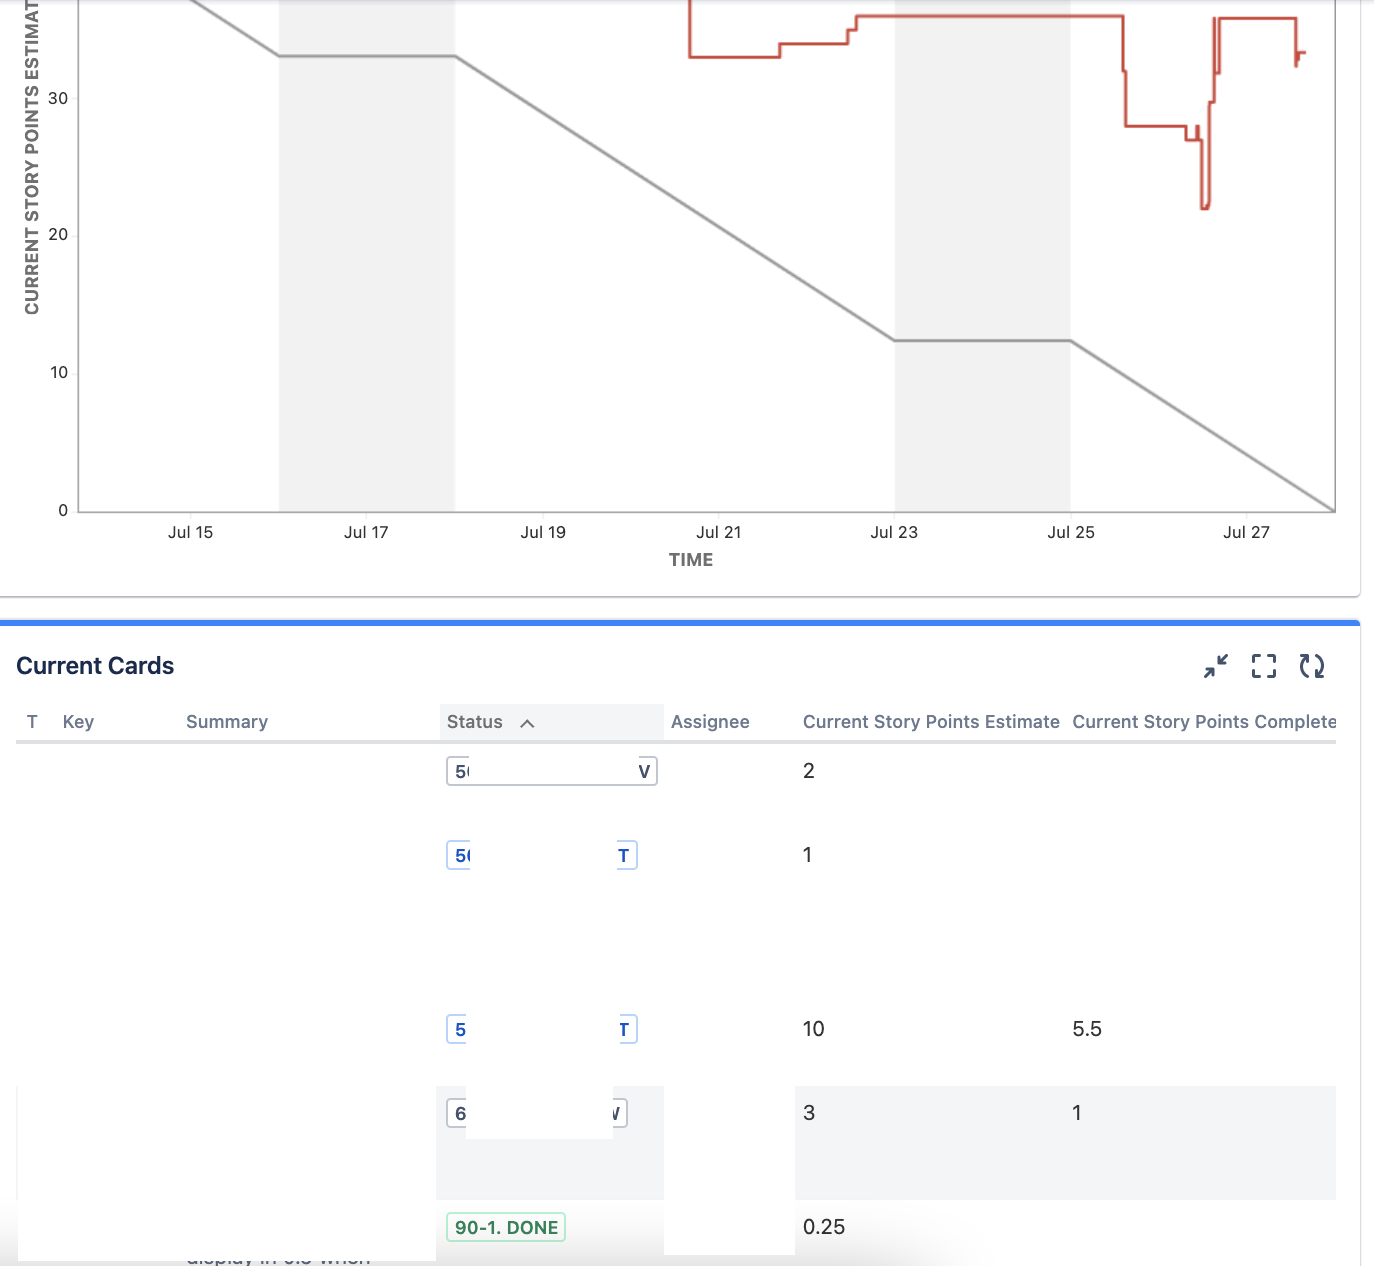The image size is (1374, 1266).
Task: Click the Jul 25 axis label
Action: [1071, 532]
